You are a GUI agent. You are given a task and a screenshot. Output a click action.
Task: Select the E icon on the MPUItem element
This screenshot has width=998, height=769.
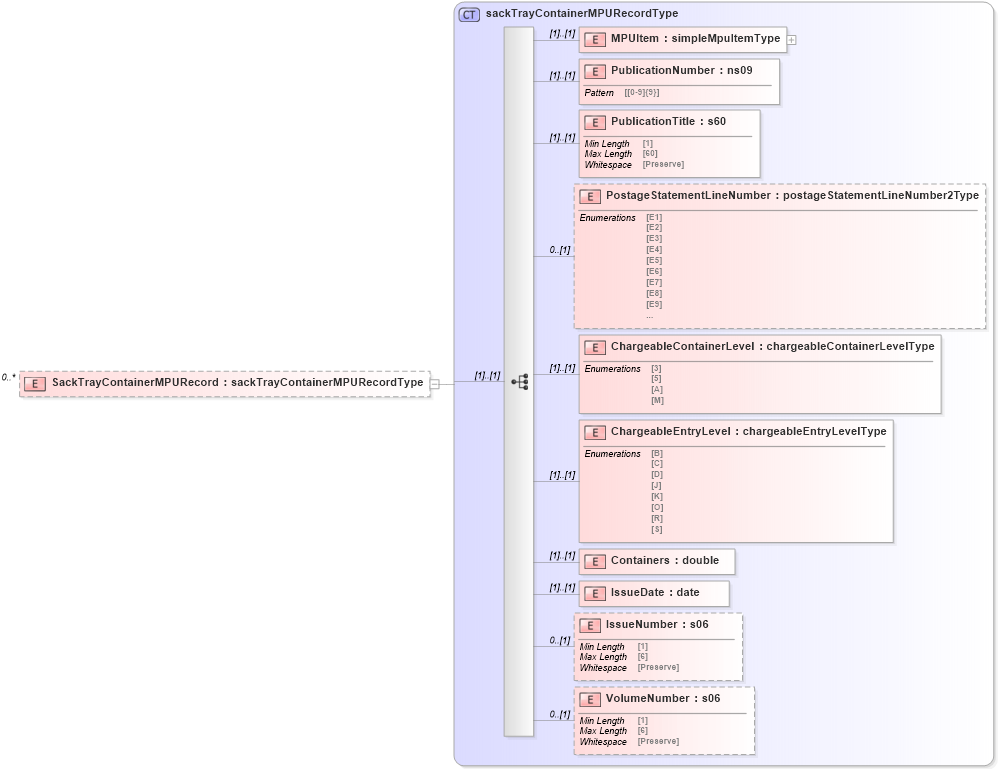(x=595, y=39)
